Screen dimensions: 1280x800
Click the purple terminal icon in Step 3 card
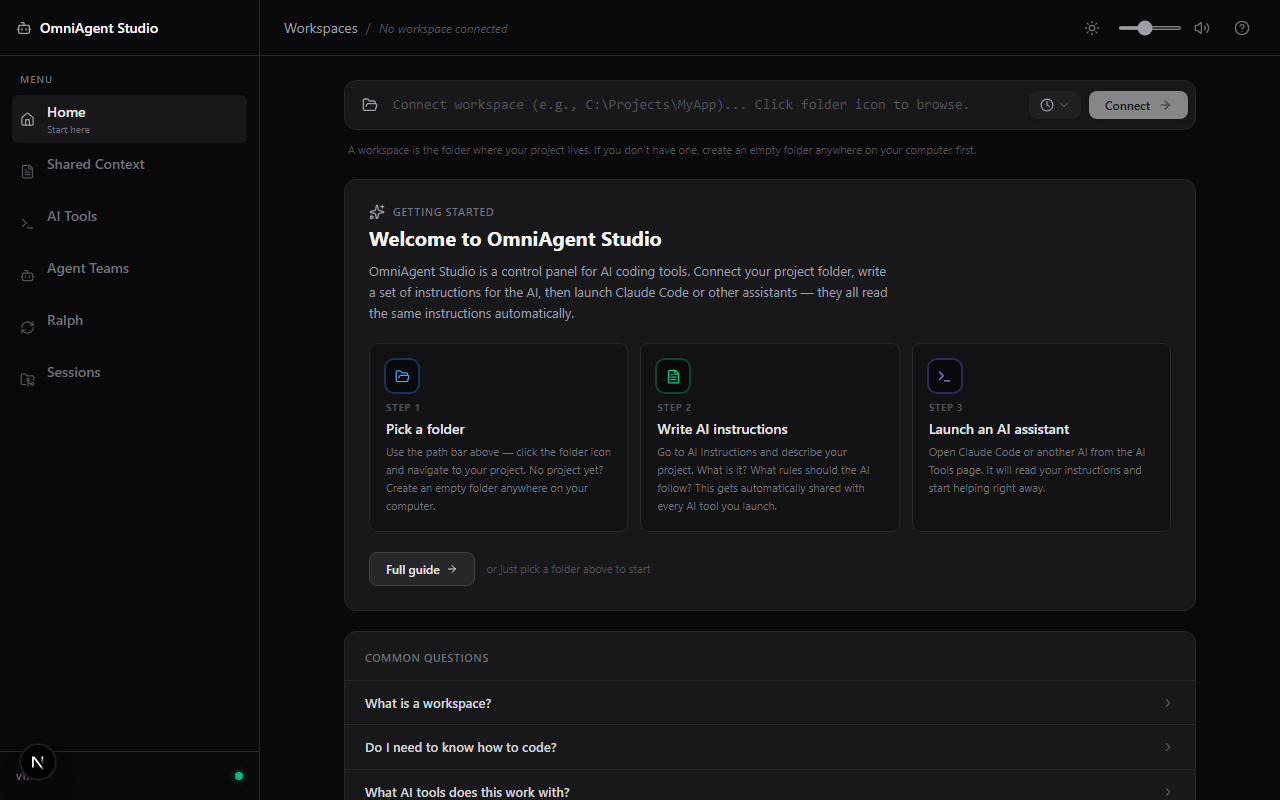click(945, 376)
